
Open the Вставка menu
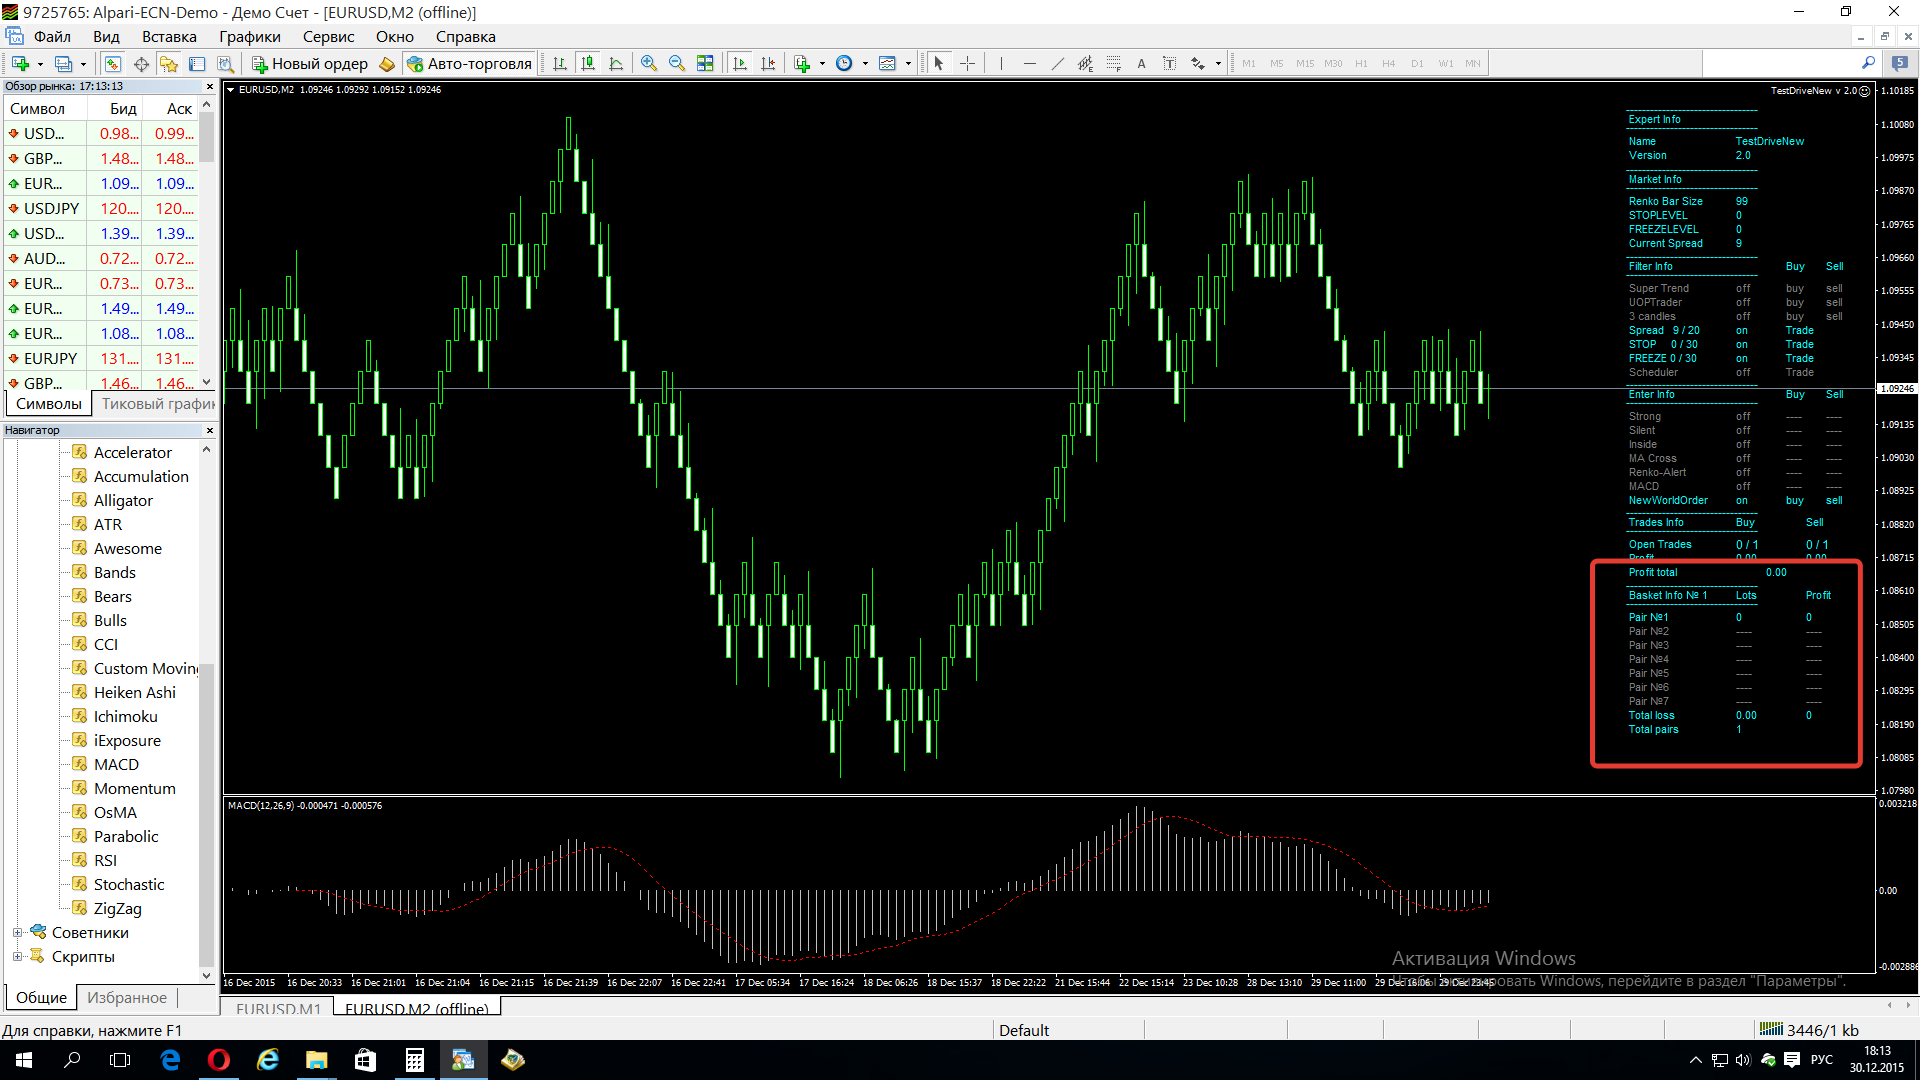(169, 37)
